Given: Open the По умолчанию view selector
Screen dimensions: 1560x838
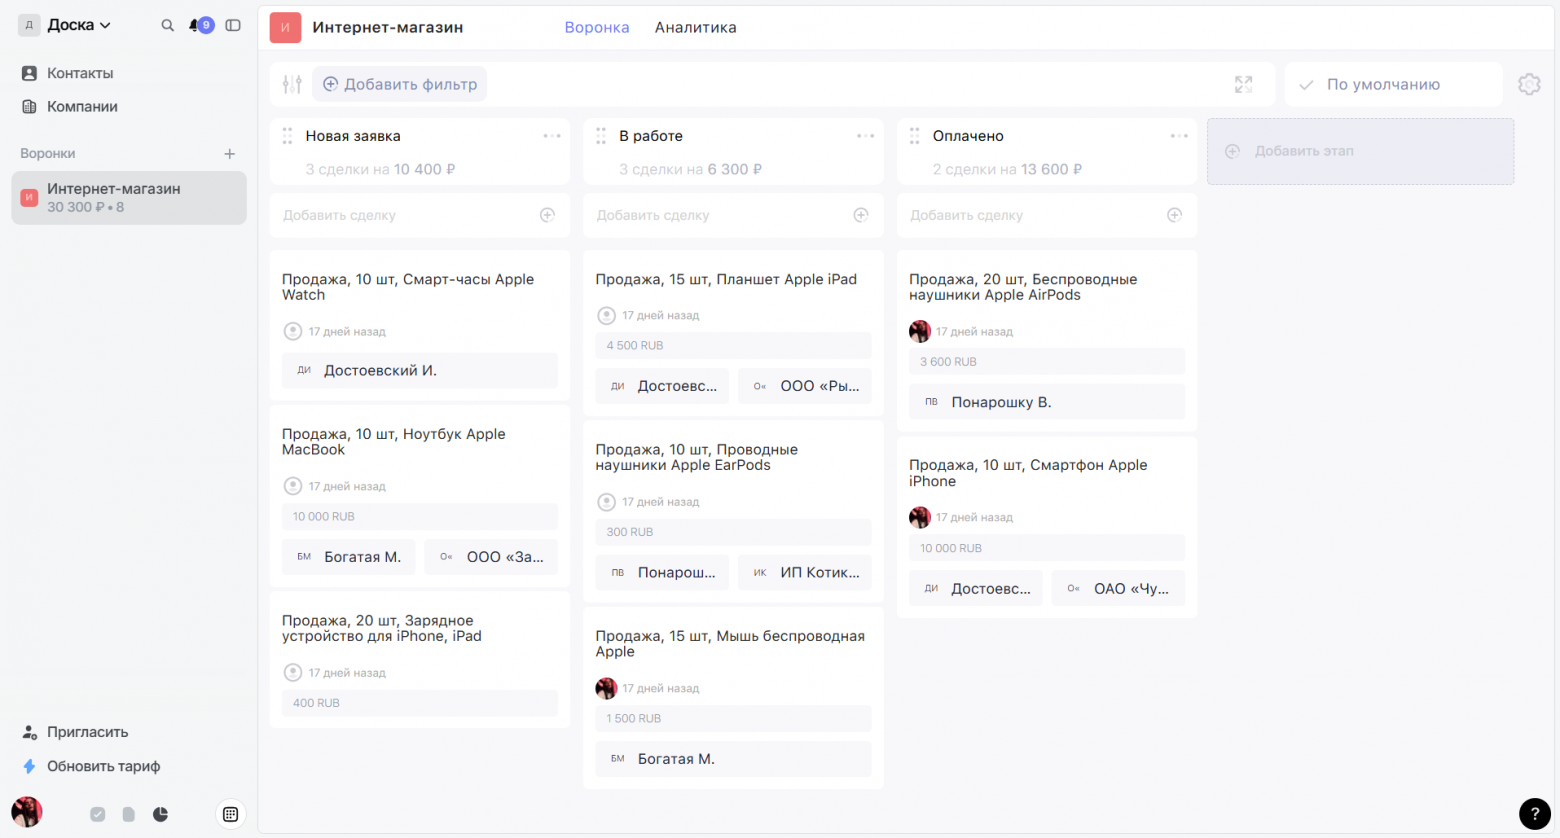Looking at the screenshot, I should click(x=1392, y=84).
